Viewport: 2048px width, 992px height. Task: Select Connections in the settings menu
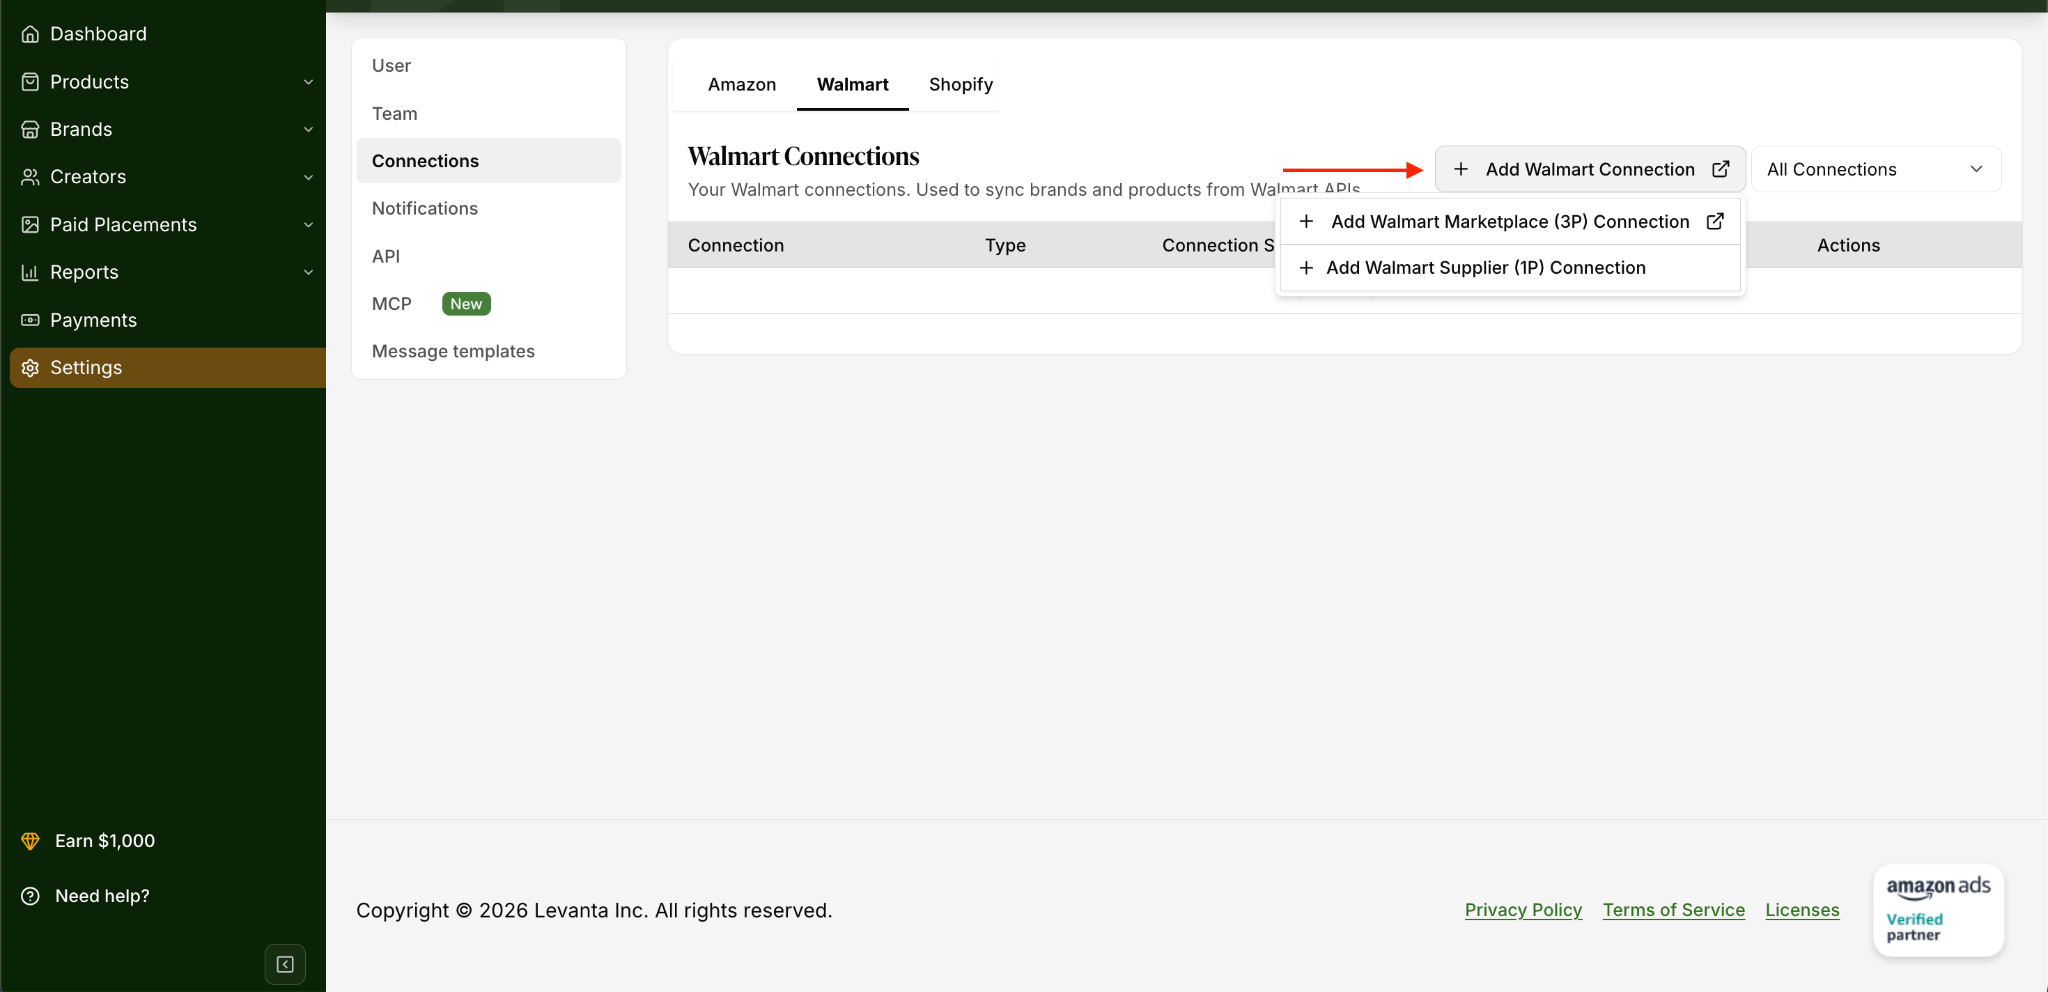(489, 161)
